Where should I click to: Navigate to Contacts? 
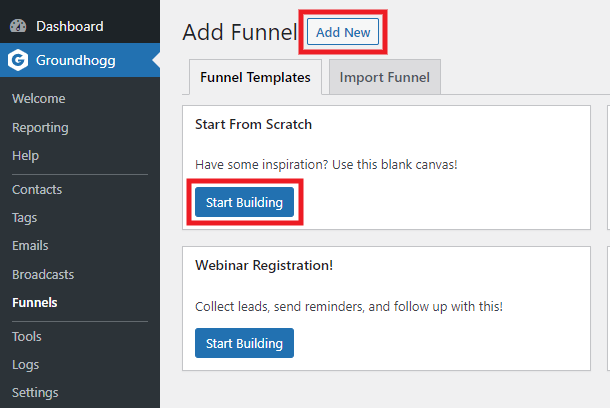(x=37, y=189)
